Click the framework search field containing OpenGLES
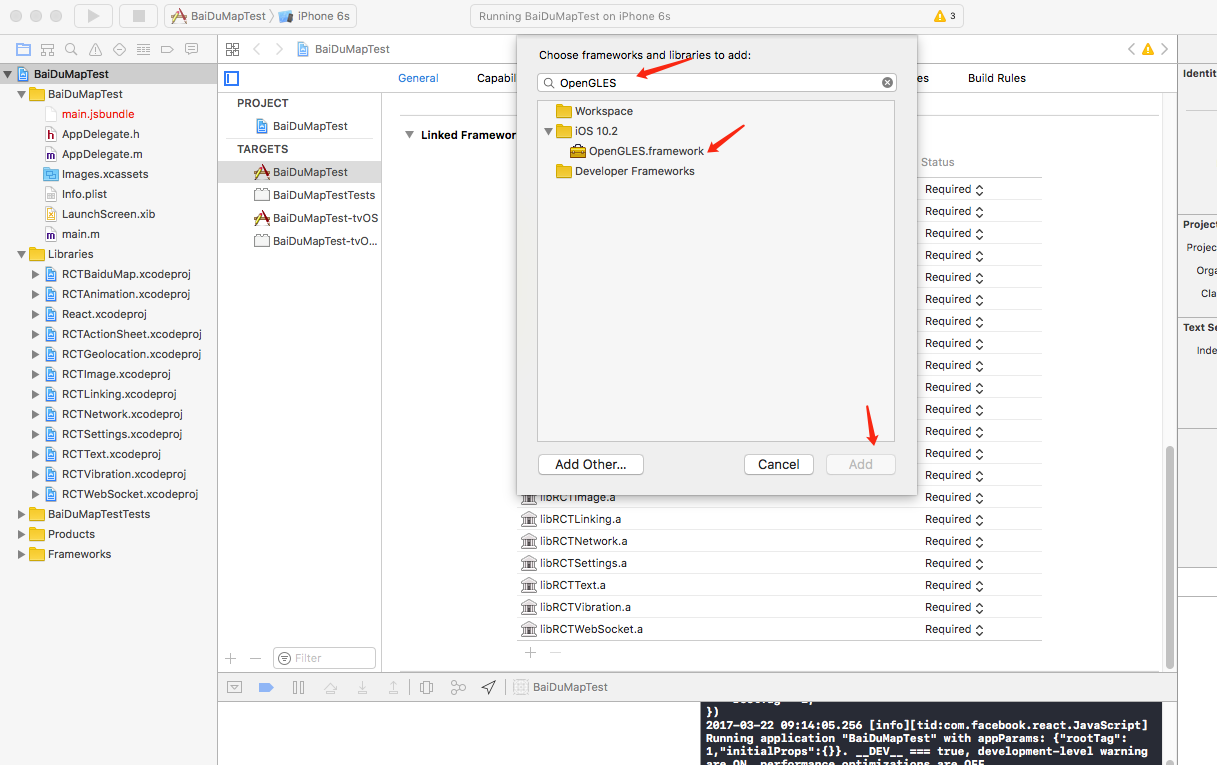Image resolution: width=1217 pixels, height=765 pixels. coord(716,83)
